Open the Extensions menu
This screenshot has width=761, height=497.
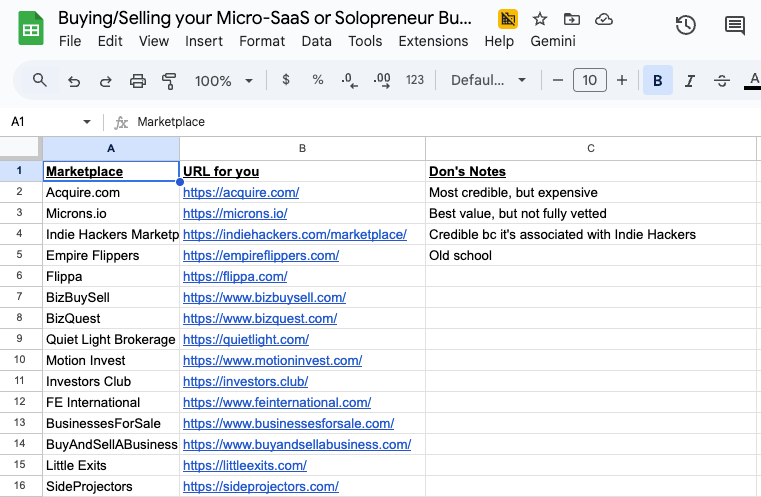pos(433,41)
